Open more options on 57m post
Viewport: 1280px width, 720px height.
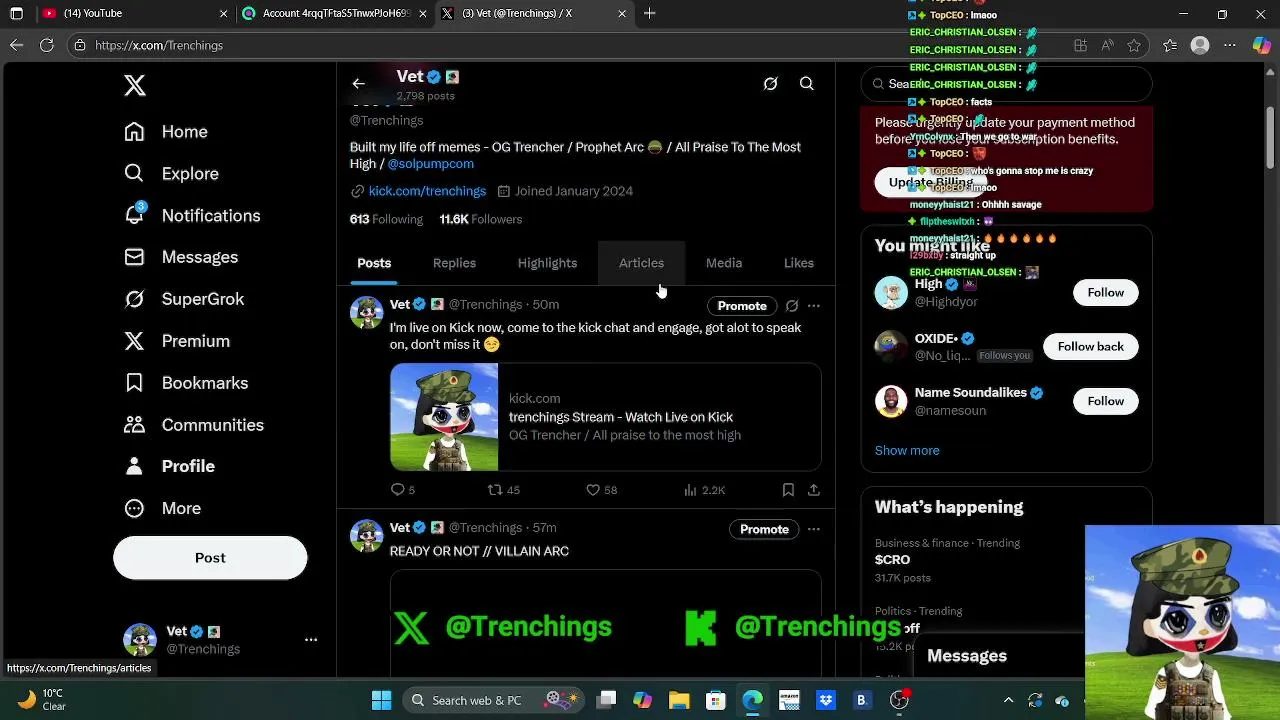pos(814,529)
